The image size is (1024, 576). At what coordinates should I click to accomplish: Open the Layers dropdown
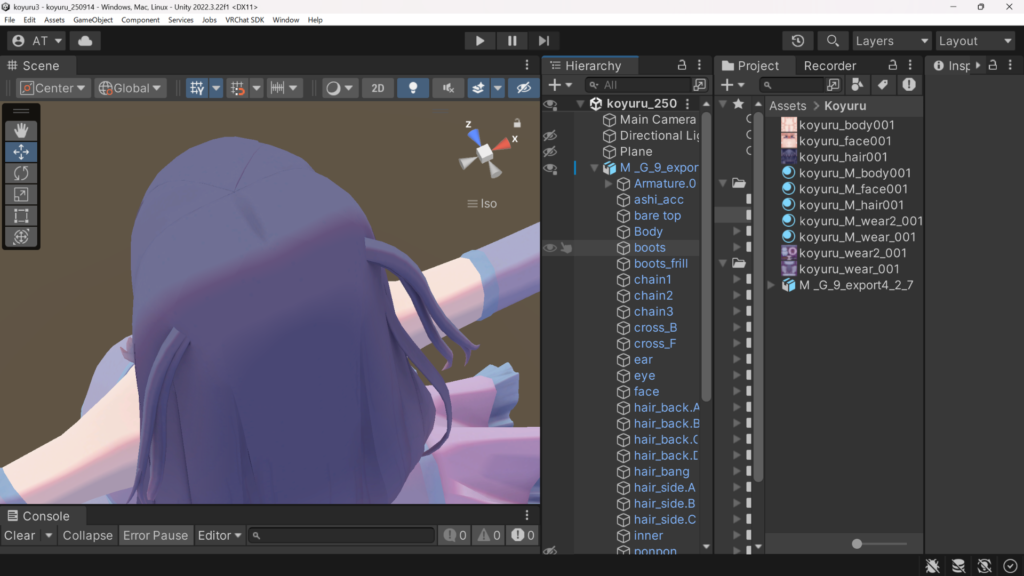[x=891, y=41]
